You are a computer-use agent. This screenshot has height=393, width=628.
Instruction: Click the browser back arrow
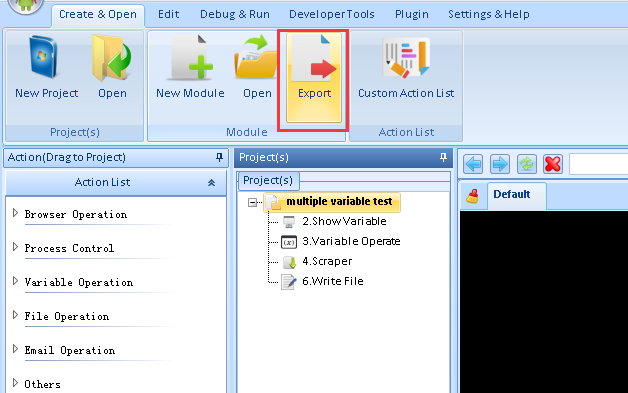tap(473, 164)
